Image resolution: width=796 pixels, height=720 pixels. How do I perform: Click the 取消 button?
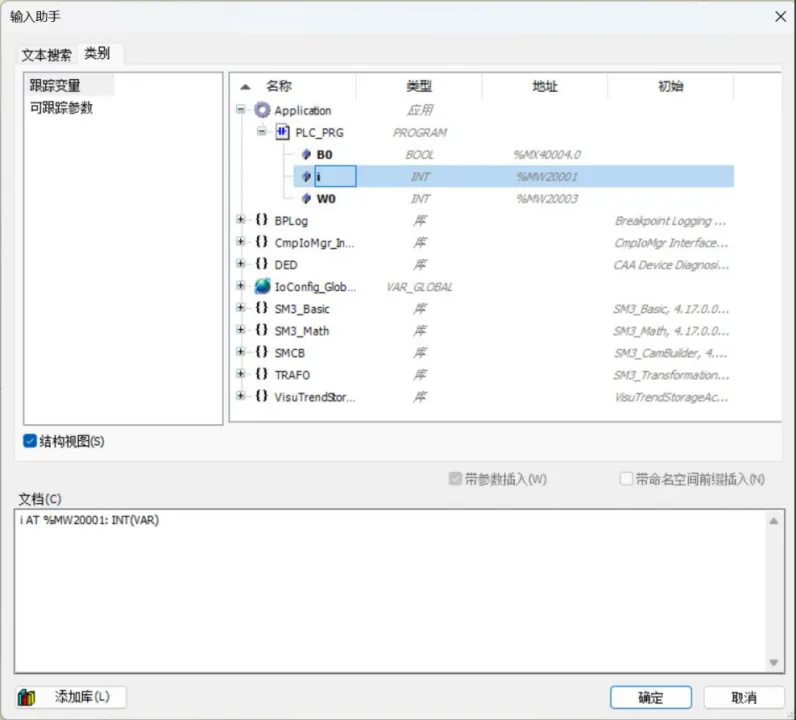[744, 698]
